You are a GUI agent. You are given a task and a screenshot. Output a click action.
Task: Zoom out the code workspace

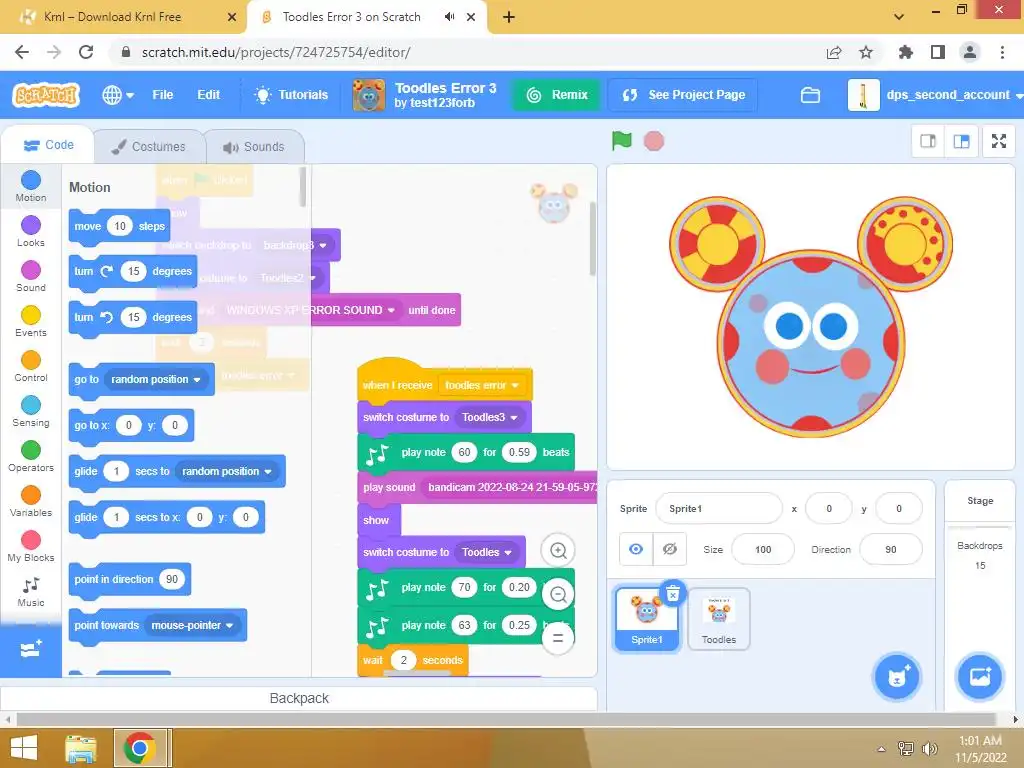[x=558, y=594]
